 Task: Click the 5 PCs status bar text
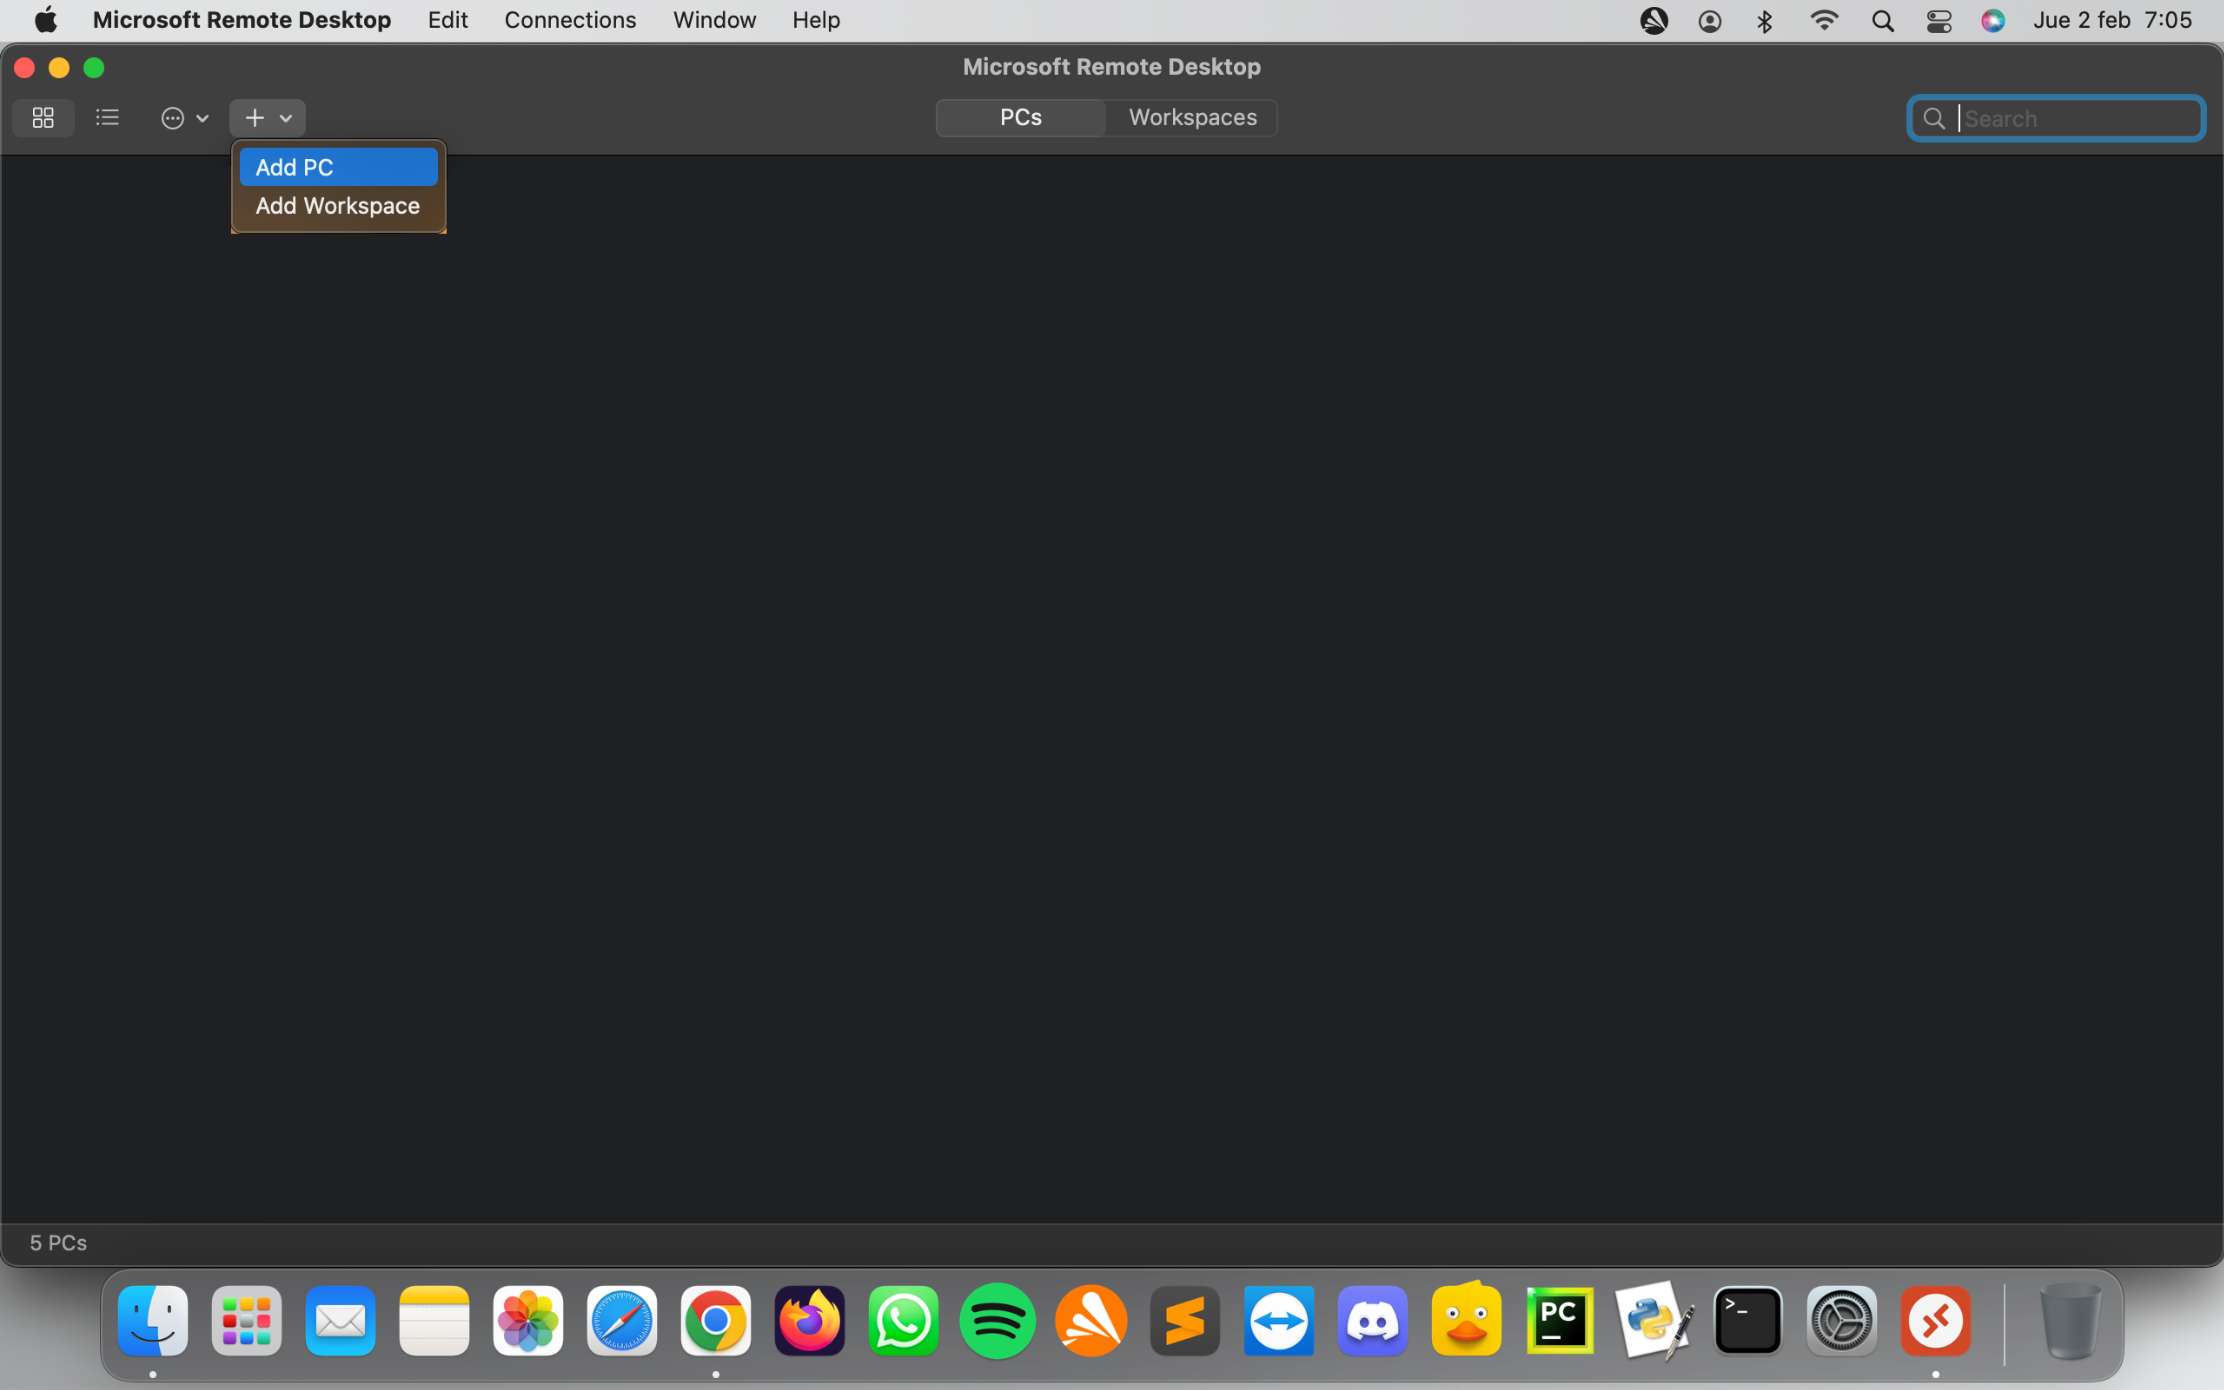[58, 1243]
